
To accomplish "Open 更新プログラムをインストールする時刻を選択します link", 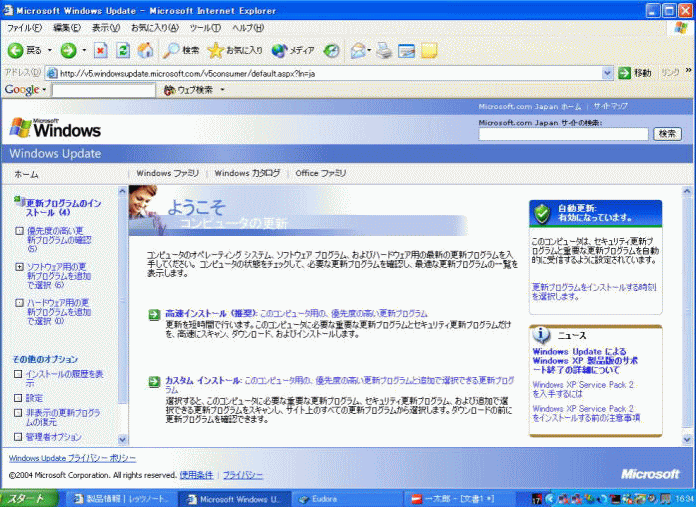I will tap(594, 292).
